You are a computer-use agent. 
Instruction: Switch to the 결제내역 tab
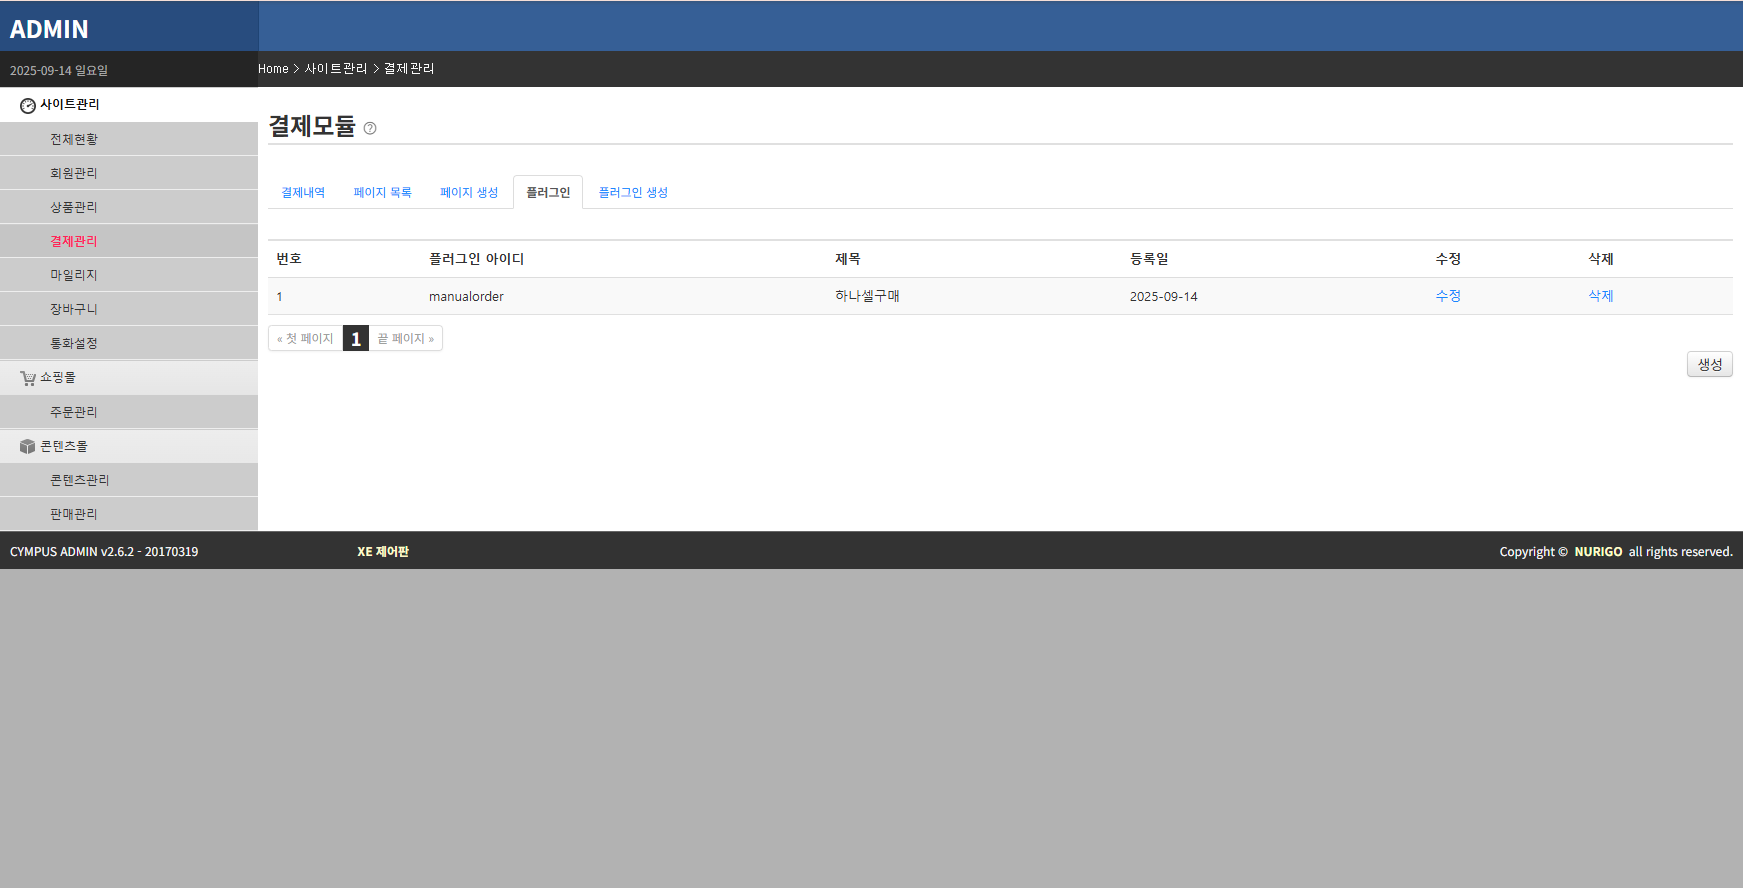(x=303, y=192)
